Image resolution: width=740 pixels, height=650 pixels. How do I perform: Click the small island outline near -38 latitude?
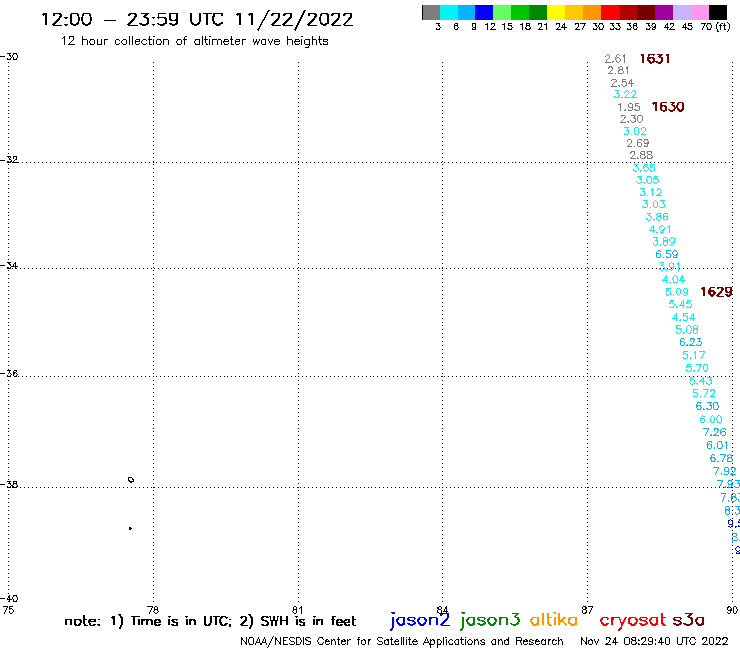[131, 480]
